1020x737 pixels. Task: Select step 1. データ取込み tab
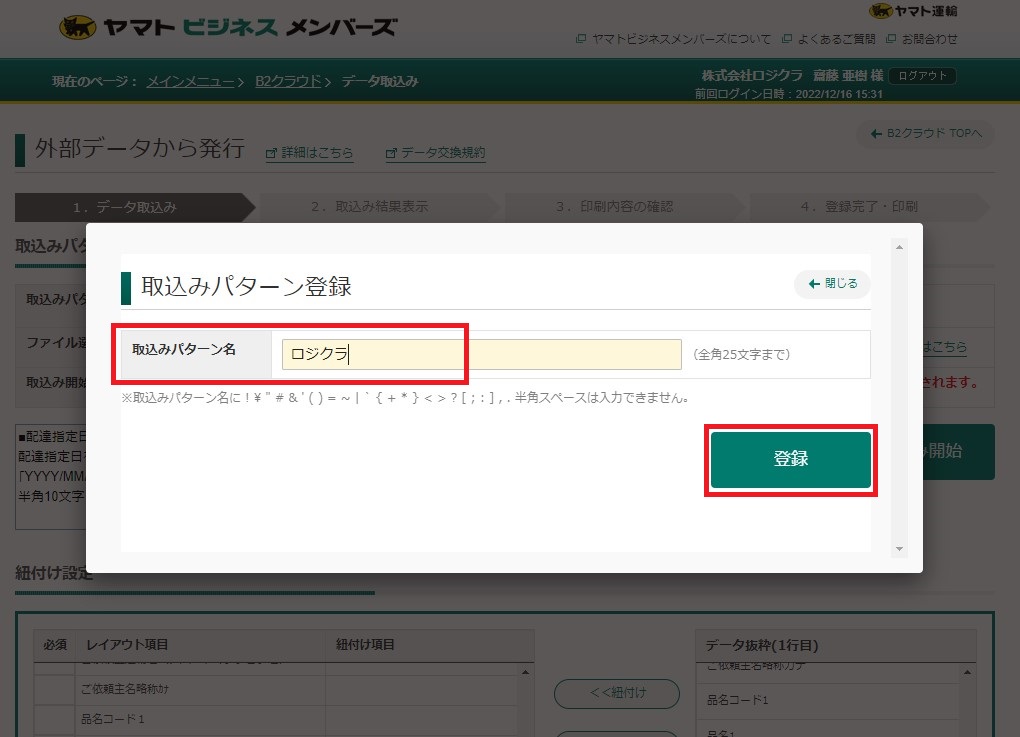click(133, 207)
